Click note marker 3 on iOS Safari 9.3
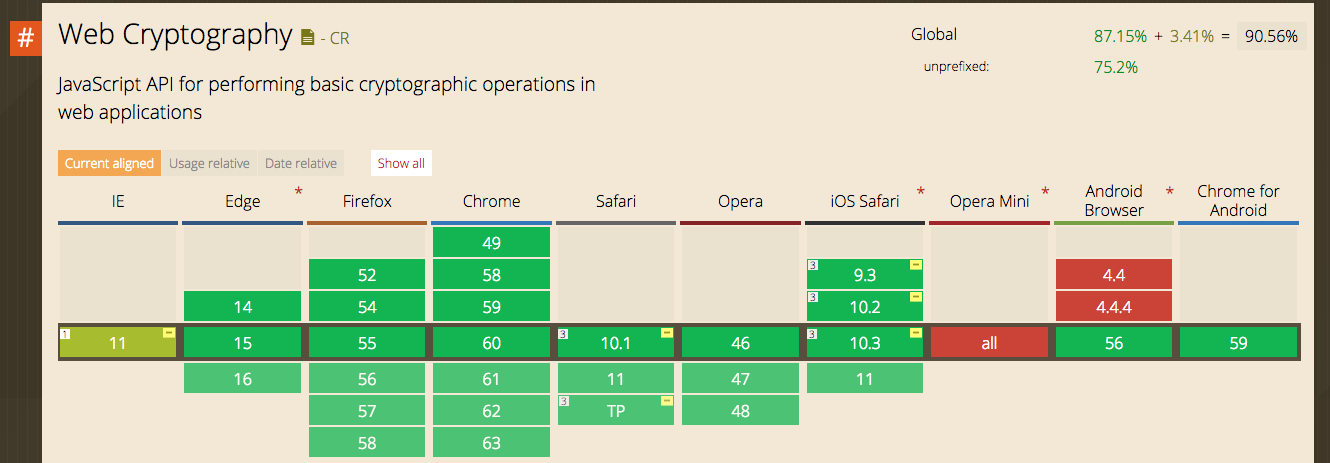 pos(812,266)
